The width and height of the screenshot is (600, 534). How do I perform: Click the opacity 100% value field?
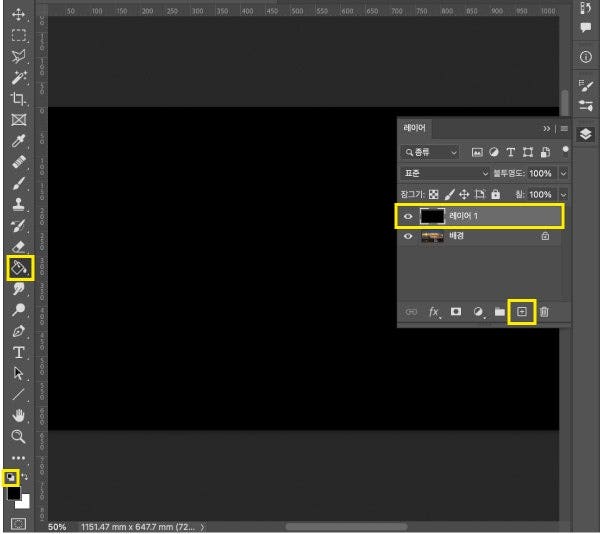coord(540,173)
